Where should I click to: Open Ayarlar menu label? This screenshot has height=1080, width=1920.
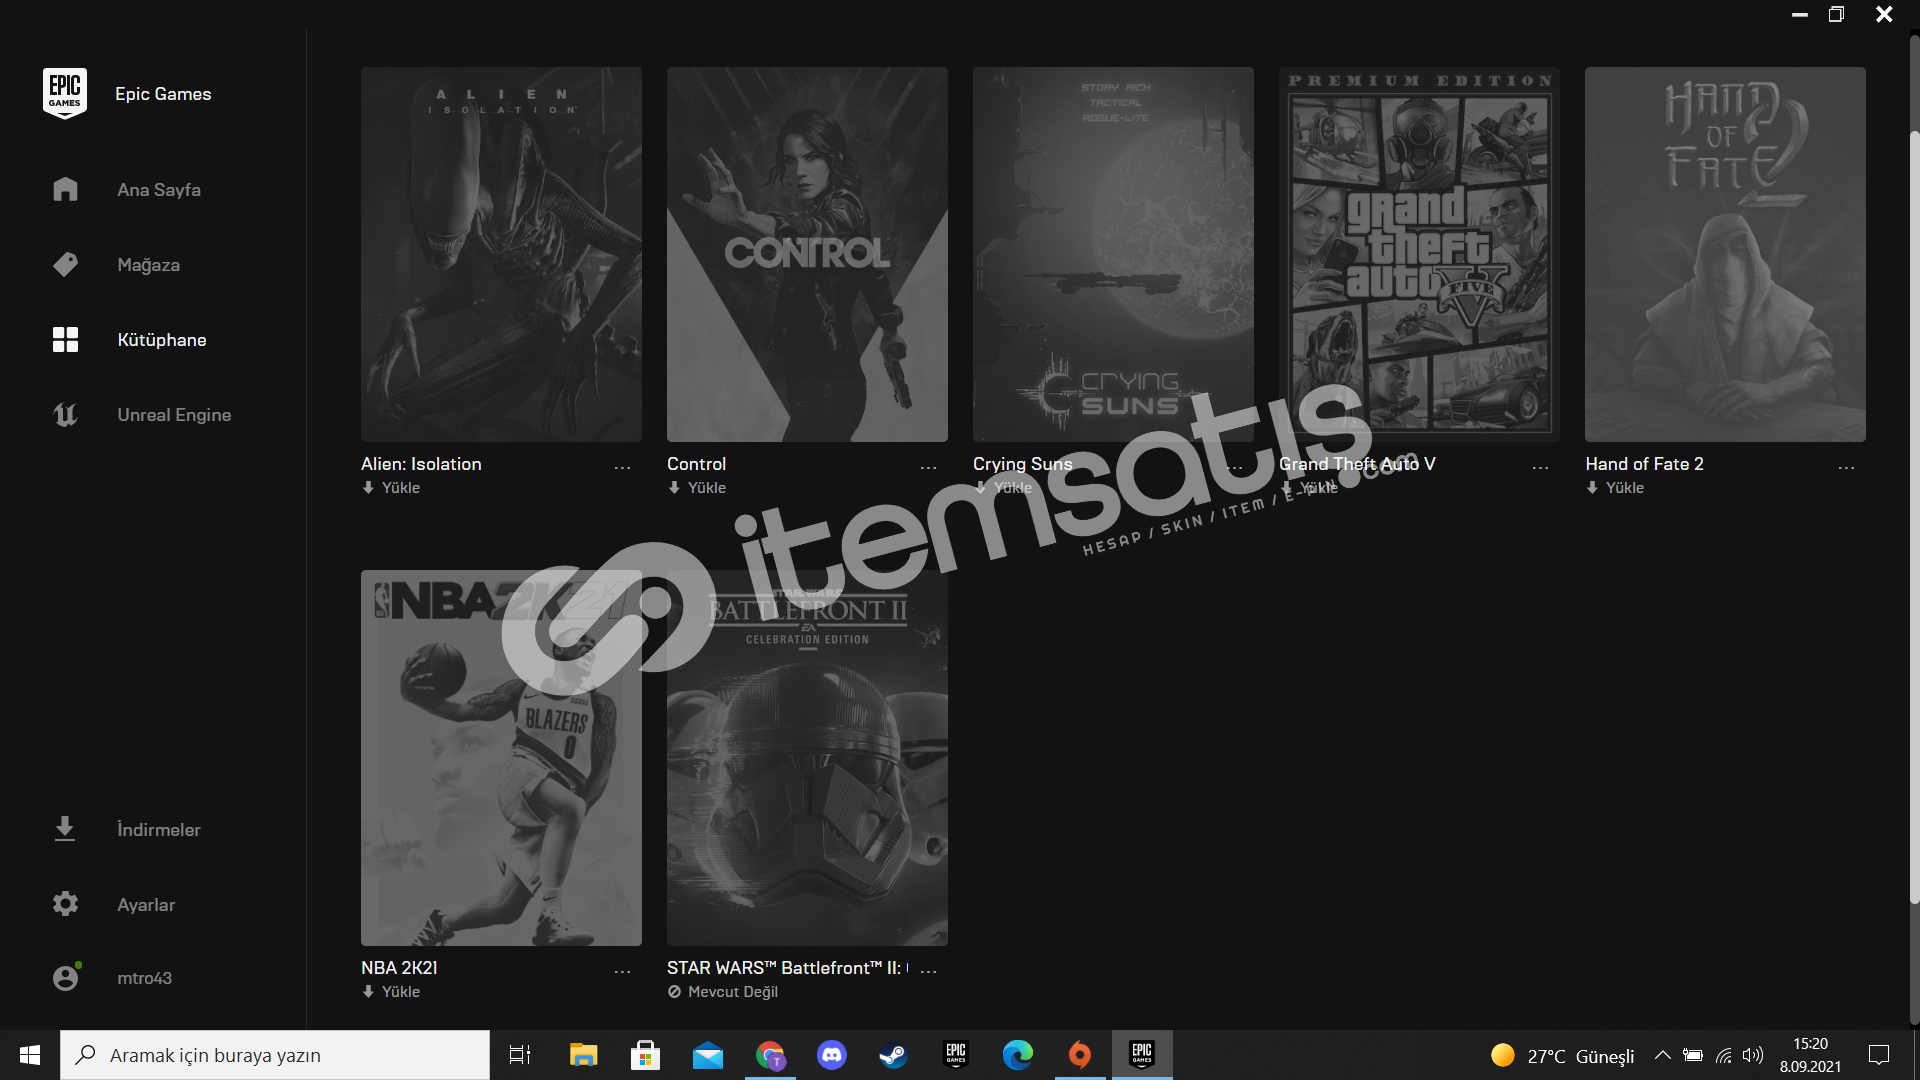click(x=146, y=905)
